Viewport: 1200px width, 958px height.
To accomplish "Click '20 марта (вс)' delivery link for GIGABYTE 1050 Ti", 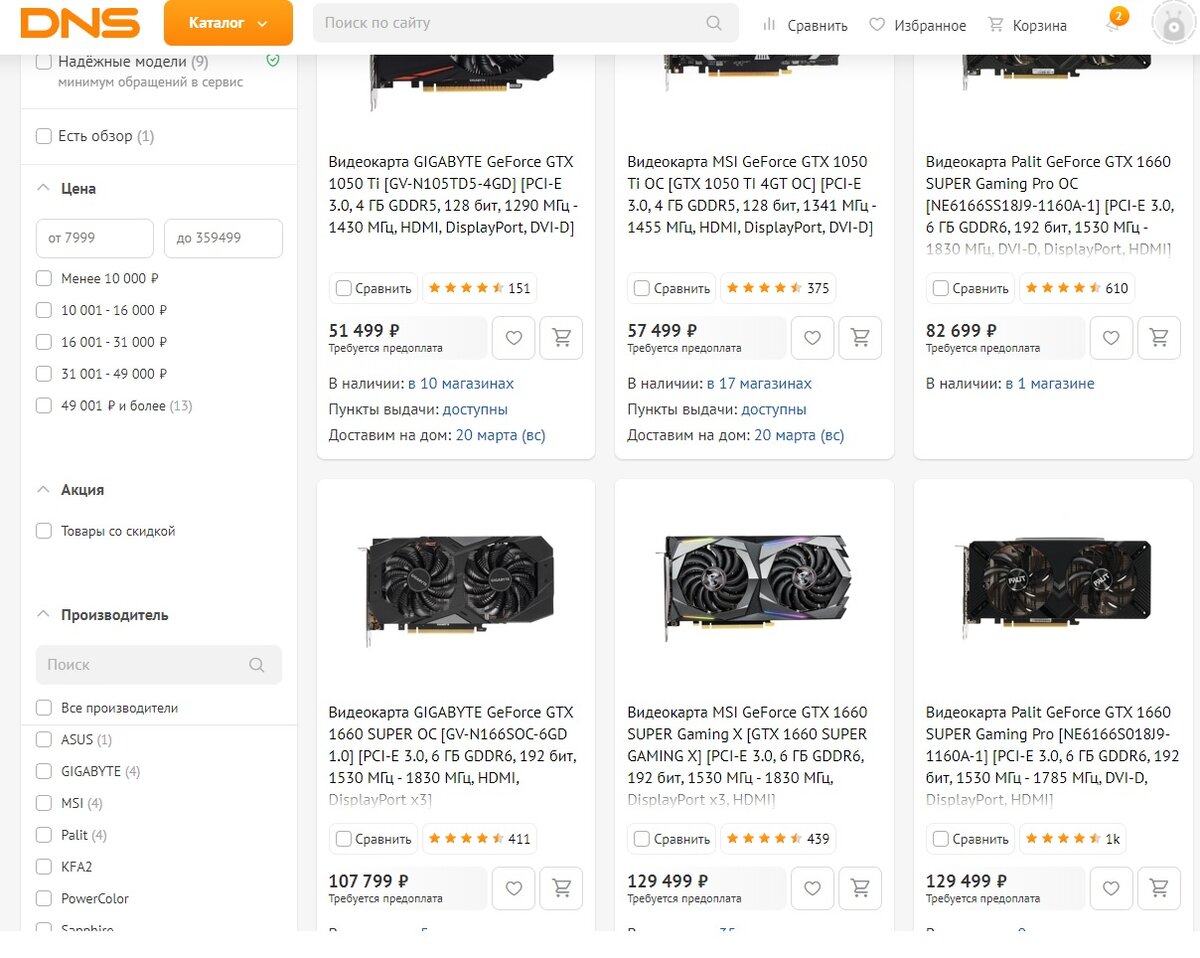I will coord(501,436).
